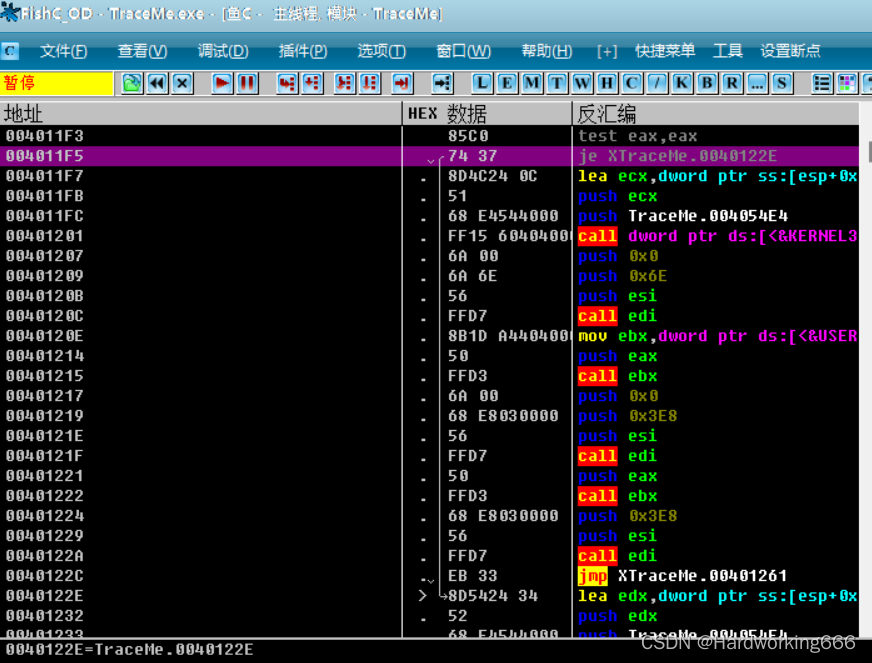Click the Open file toolbar icon
872x663 pixels.
click(132, 83)
